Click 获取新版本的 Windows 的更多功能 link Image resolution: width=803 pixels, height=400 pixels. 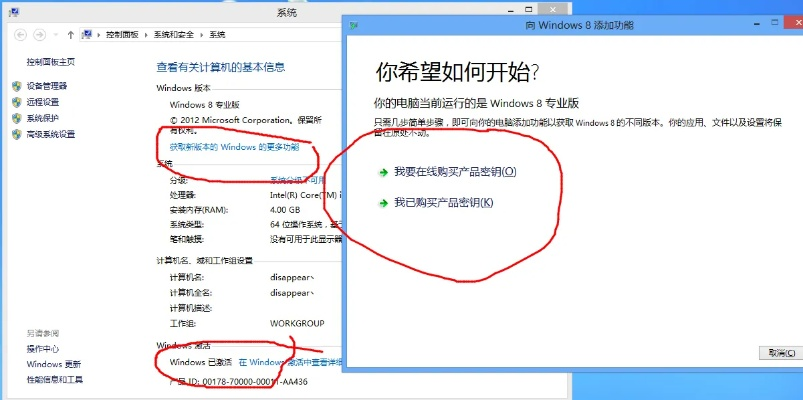point(234,147)
